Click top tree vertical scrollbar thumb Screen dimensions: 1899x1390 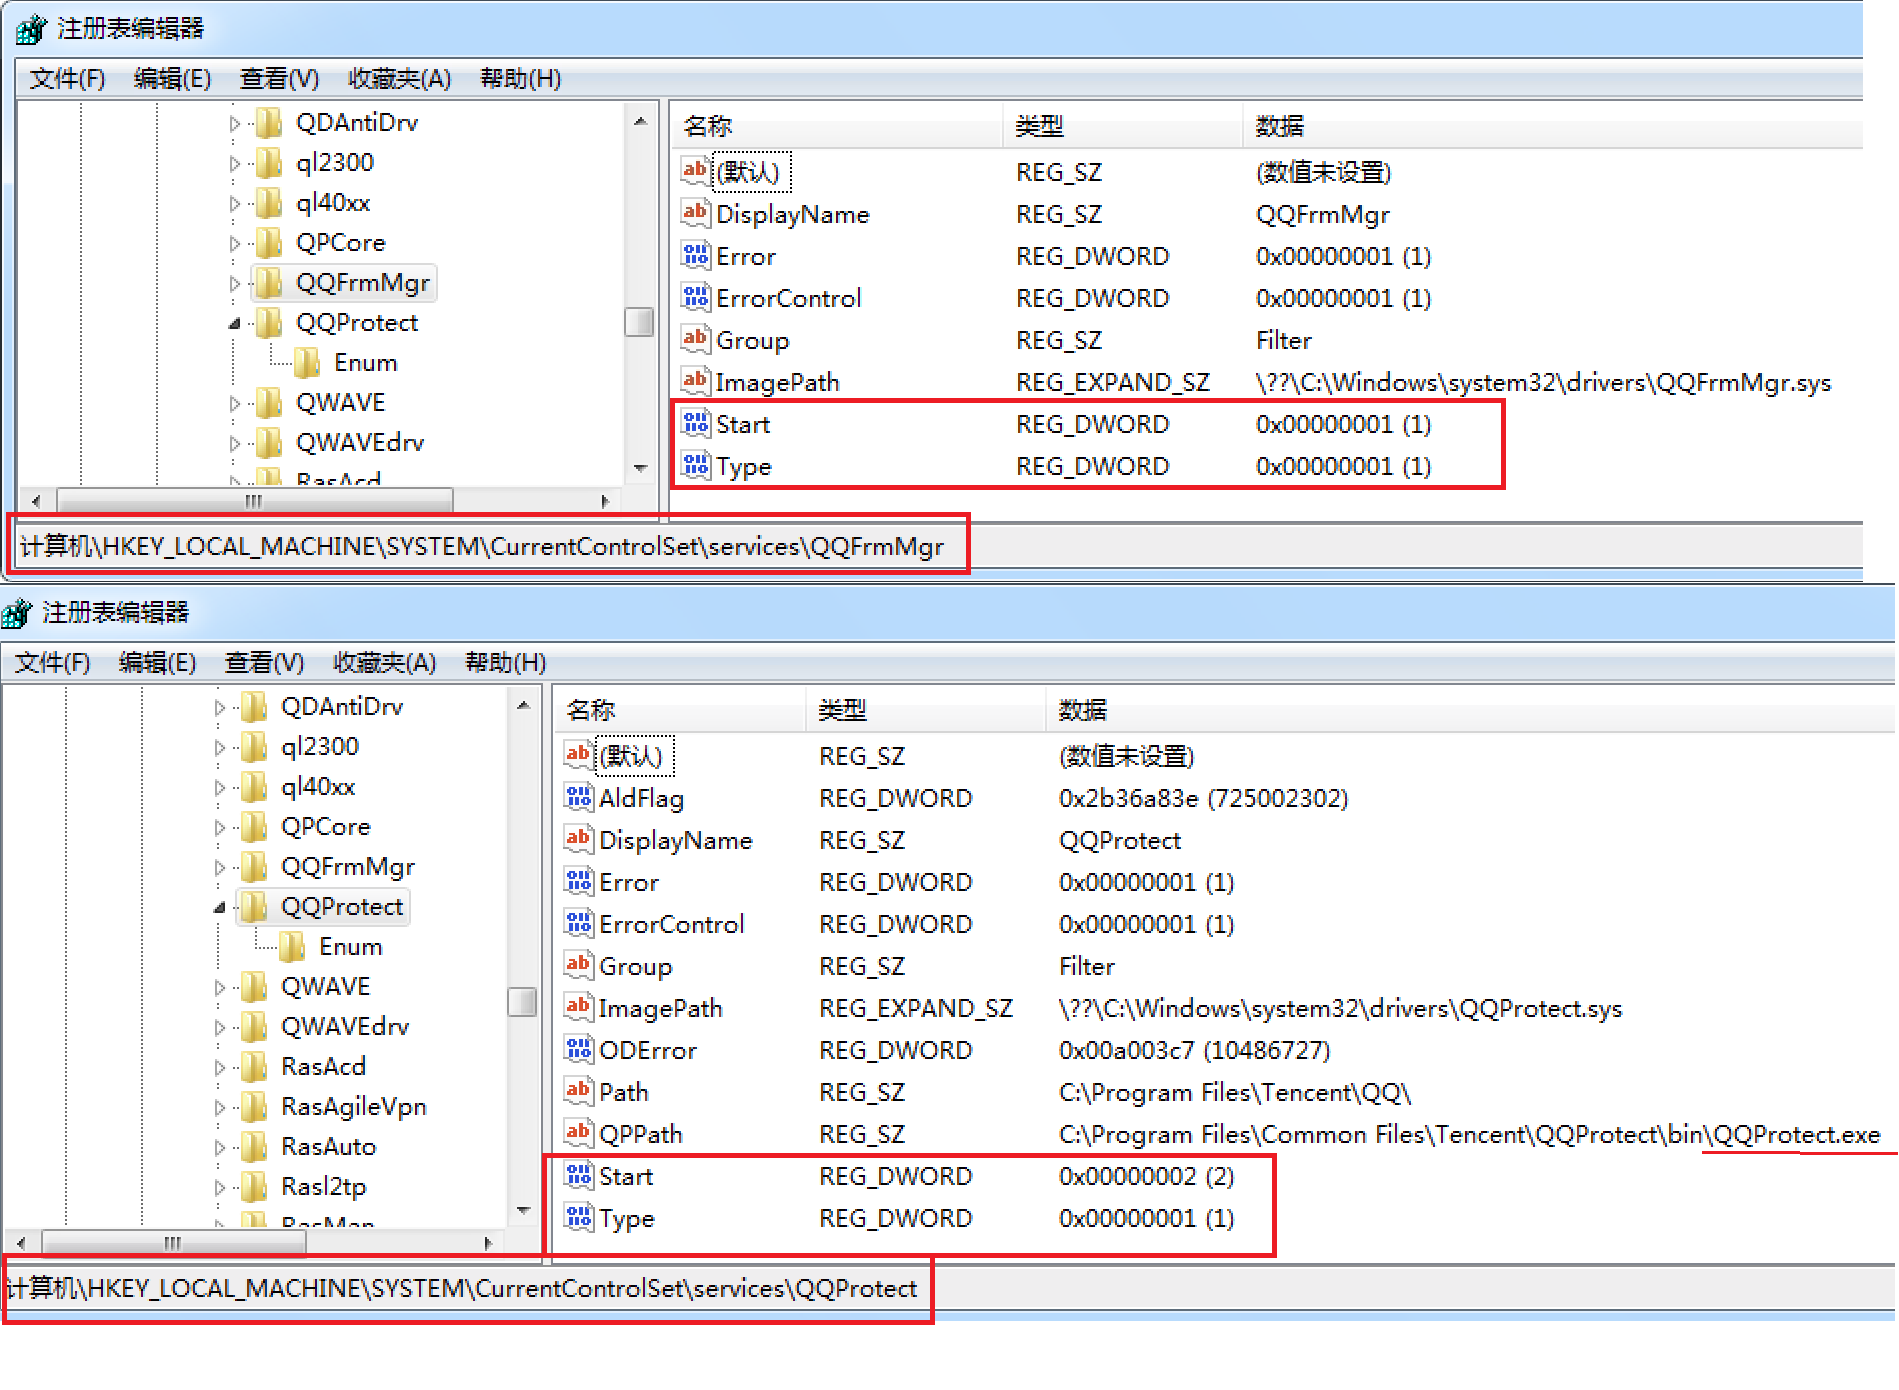point(639,322)
